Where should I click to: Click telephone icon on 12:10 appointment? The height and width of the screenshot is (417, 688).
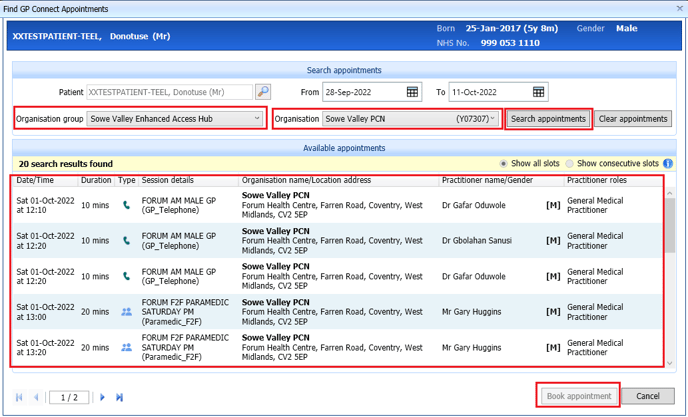click(x=127, y=206)
